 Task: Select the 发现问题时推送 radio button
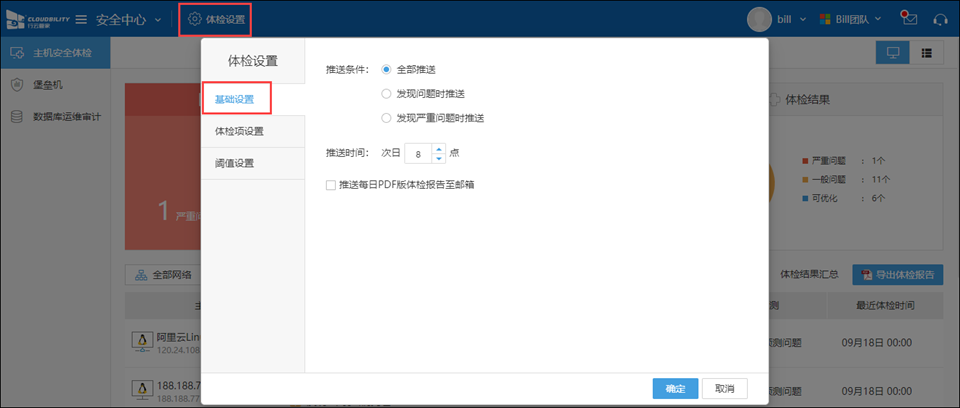point(386,94)
